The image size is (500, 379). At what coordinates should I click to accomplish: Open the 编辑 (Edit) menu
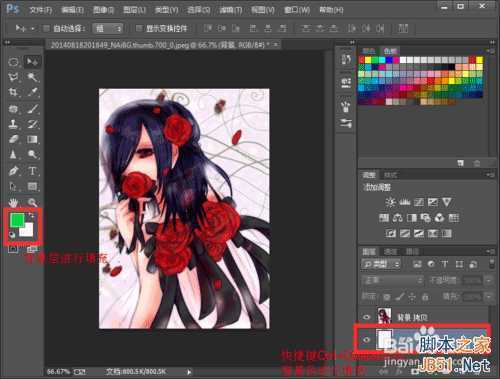(72, 10)
